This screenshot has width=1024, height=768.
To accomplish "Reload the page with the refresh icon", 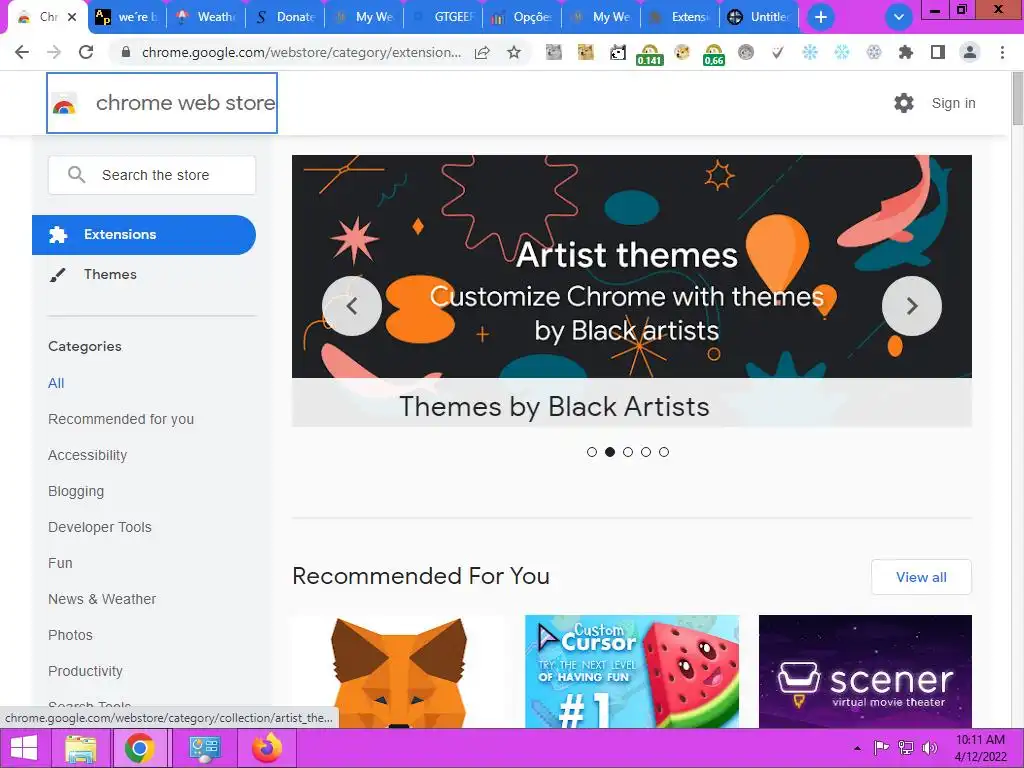I will (86, 52).
